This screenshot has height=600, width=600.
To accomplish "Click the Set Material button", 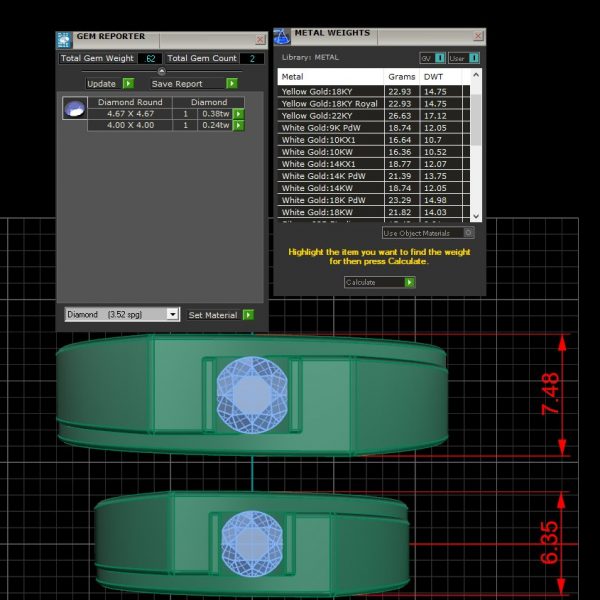I will pyautogui.click(x=221, y=315).
